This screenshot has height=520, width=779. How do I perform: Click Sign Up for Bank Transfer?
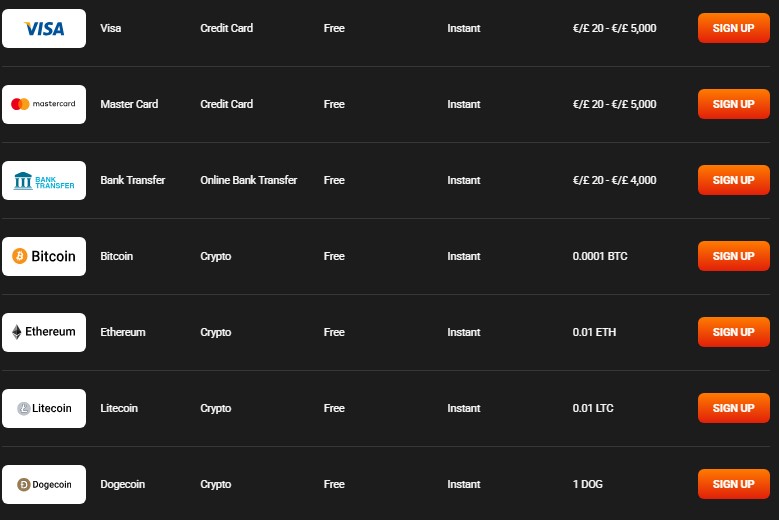(x=734, y=180)
